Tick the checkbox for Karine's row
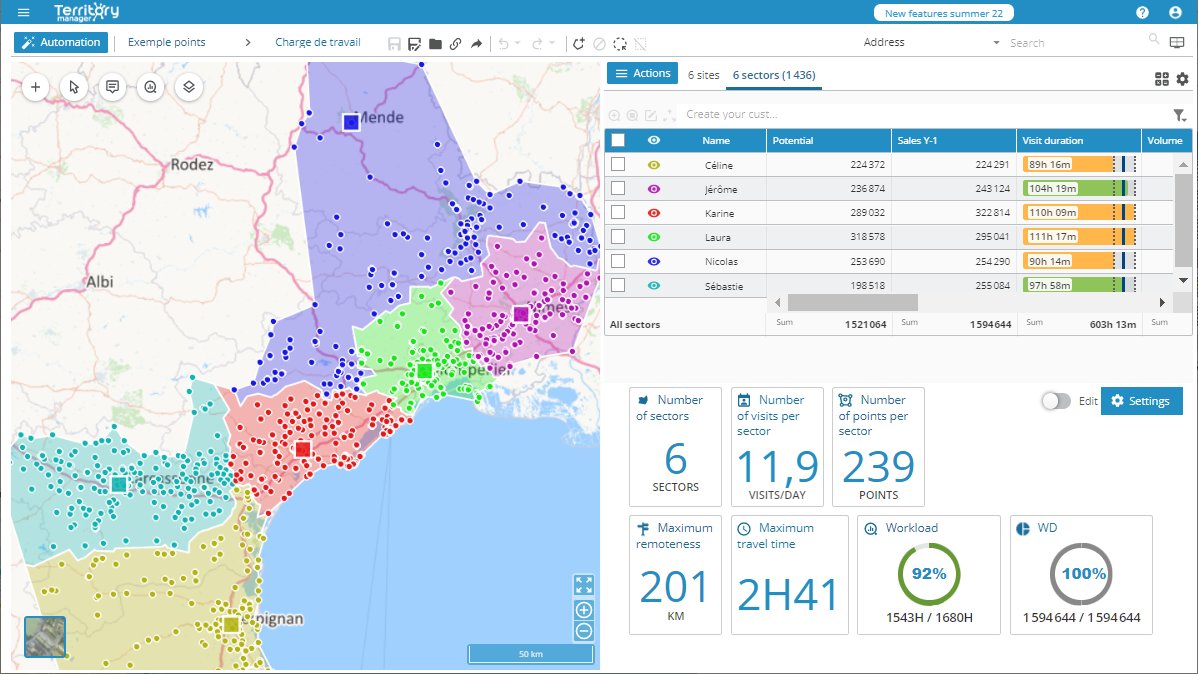 click(618, 213)
